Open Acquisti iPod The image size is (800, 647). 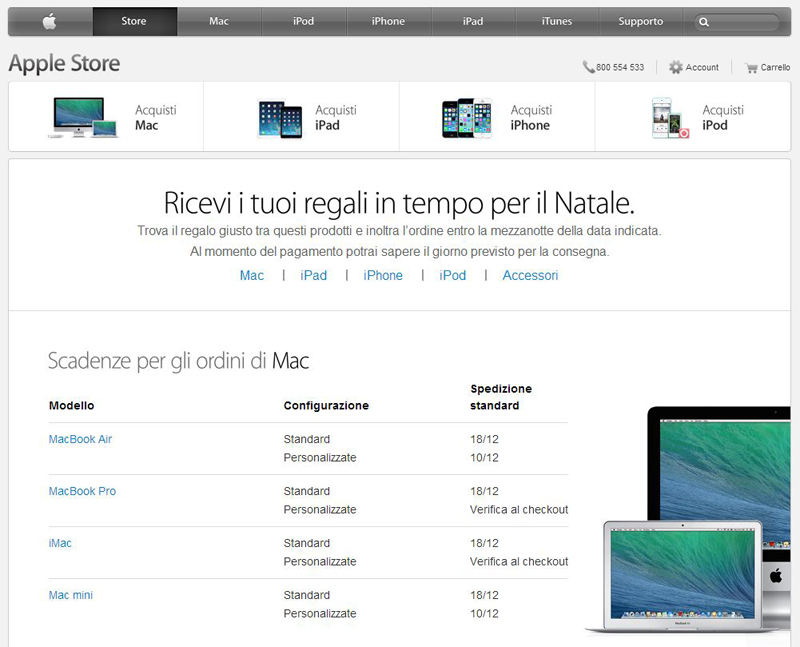tap(723, 117)
